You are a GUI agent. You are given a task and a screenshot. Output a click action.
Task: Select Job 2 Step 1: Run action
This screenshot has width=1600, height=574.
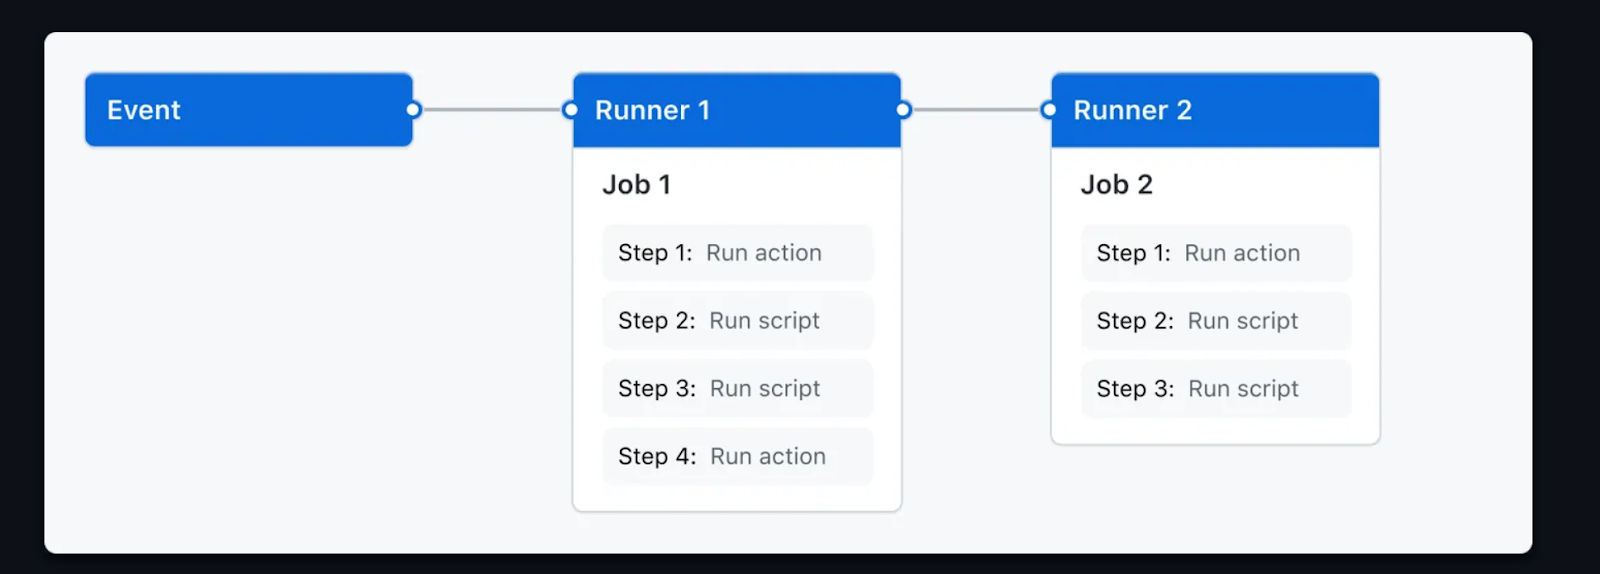pos(1216,253)
